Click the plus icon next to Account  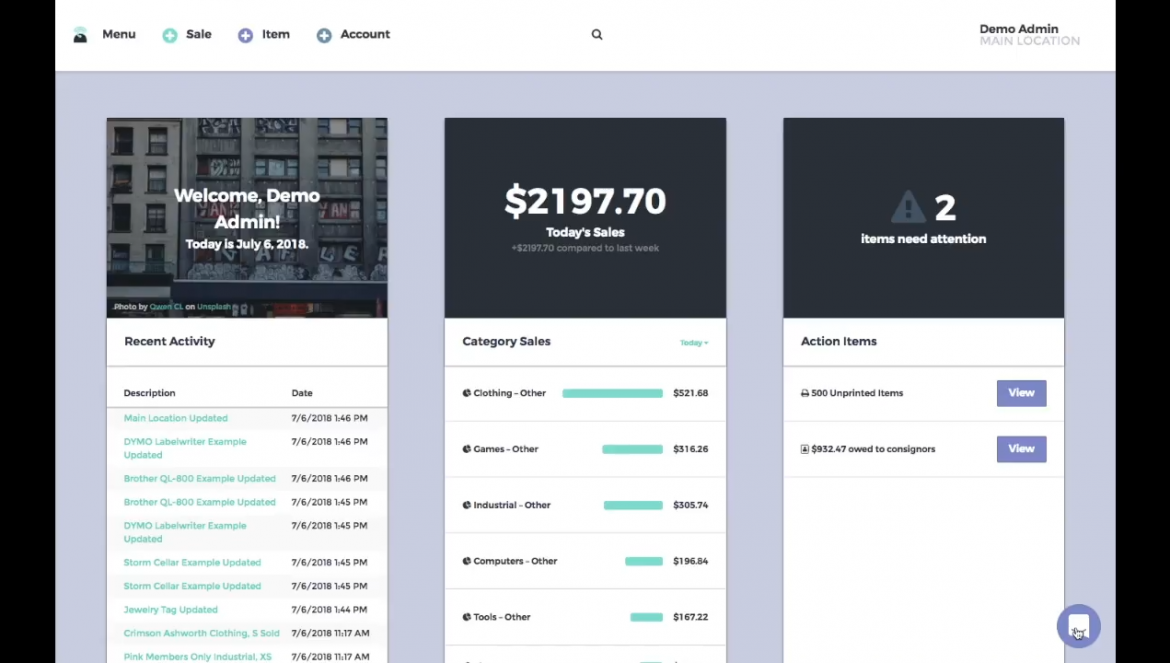point(324,34)
